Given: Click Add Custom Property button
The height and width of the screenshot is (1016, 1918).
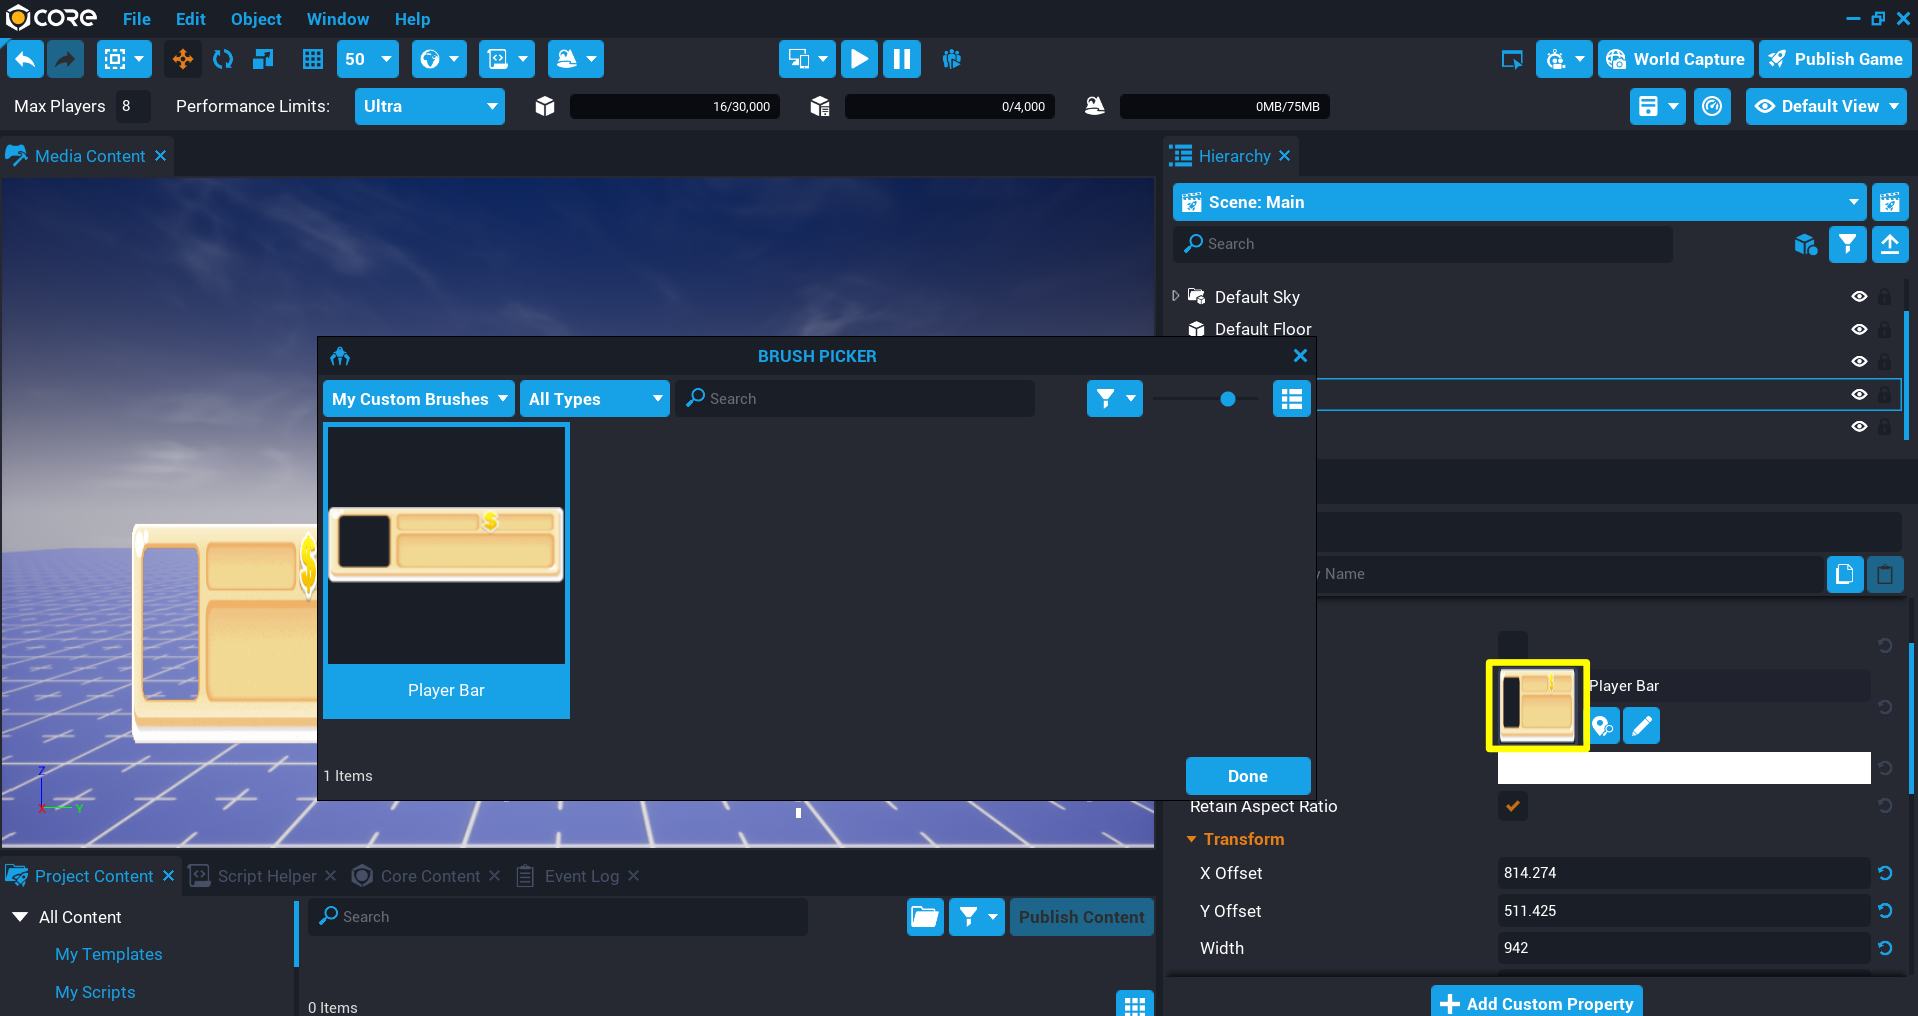Looking at the screenshot, I should (x=1536, y=1003).
